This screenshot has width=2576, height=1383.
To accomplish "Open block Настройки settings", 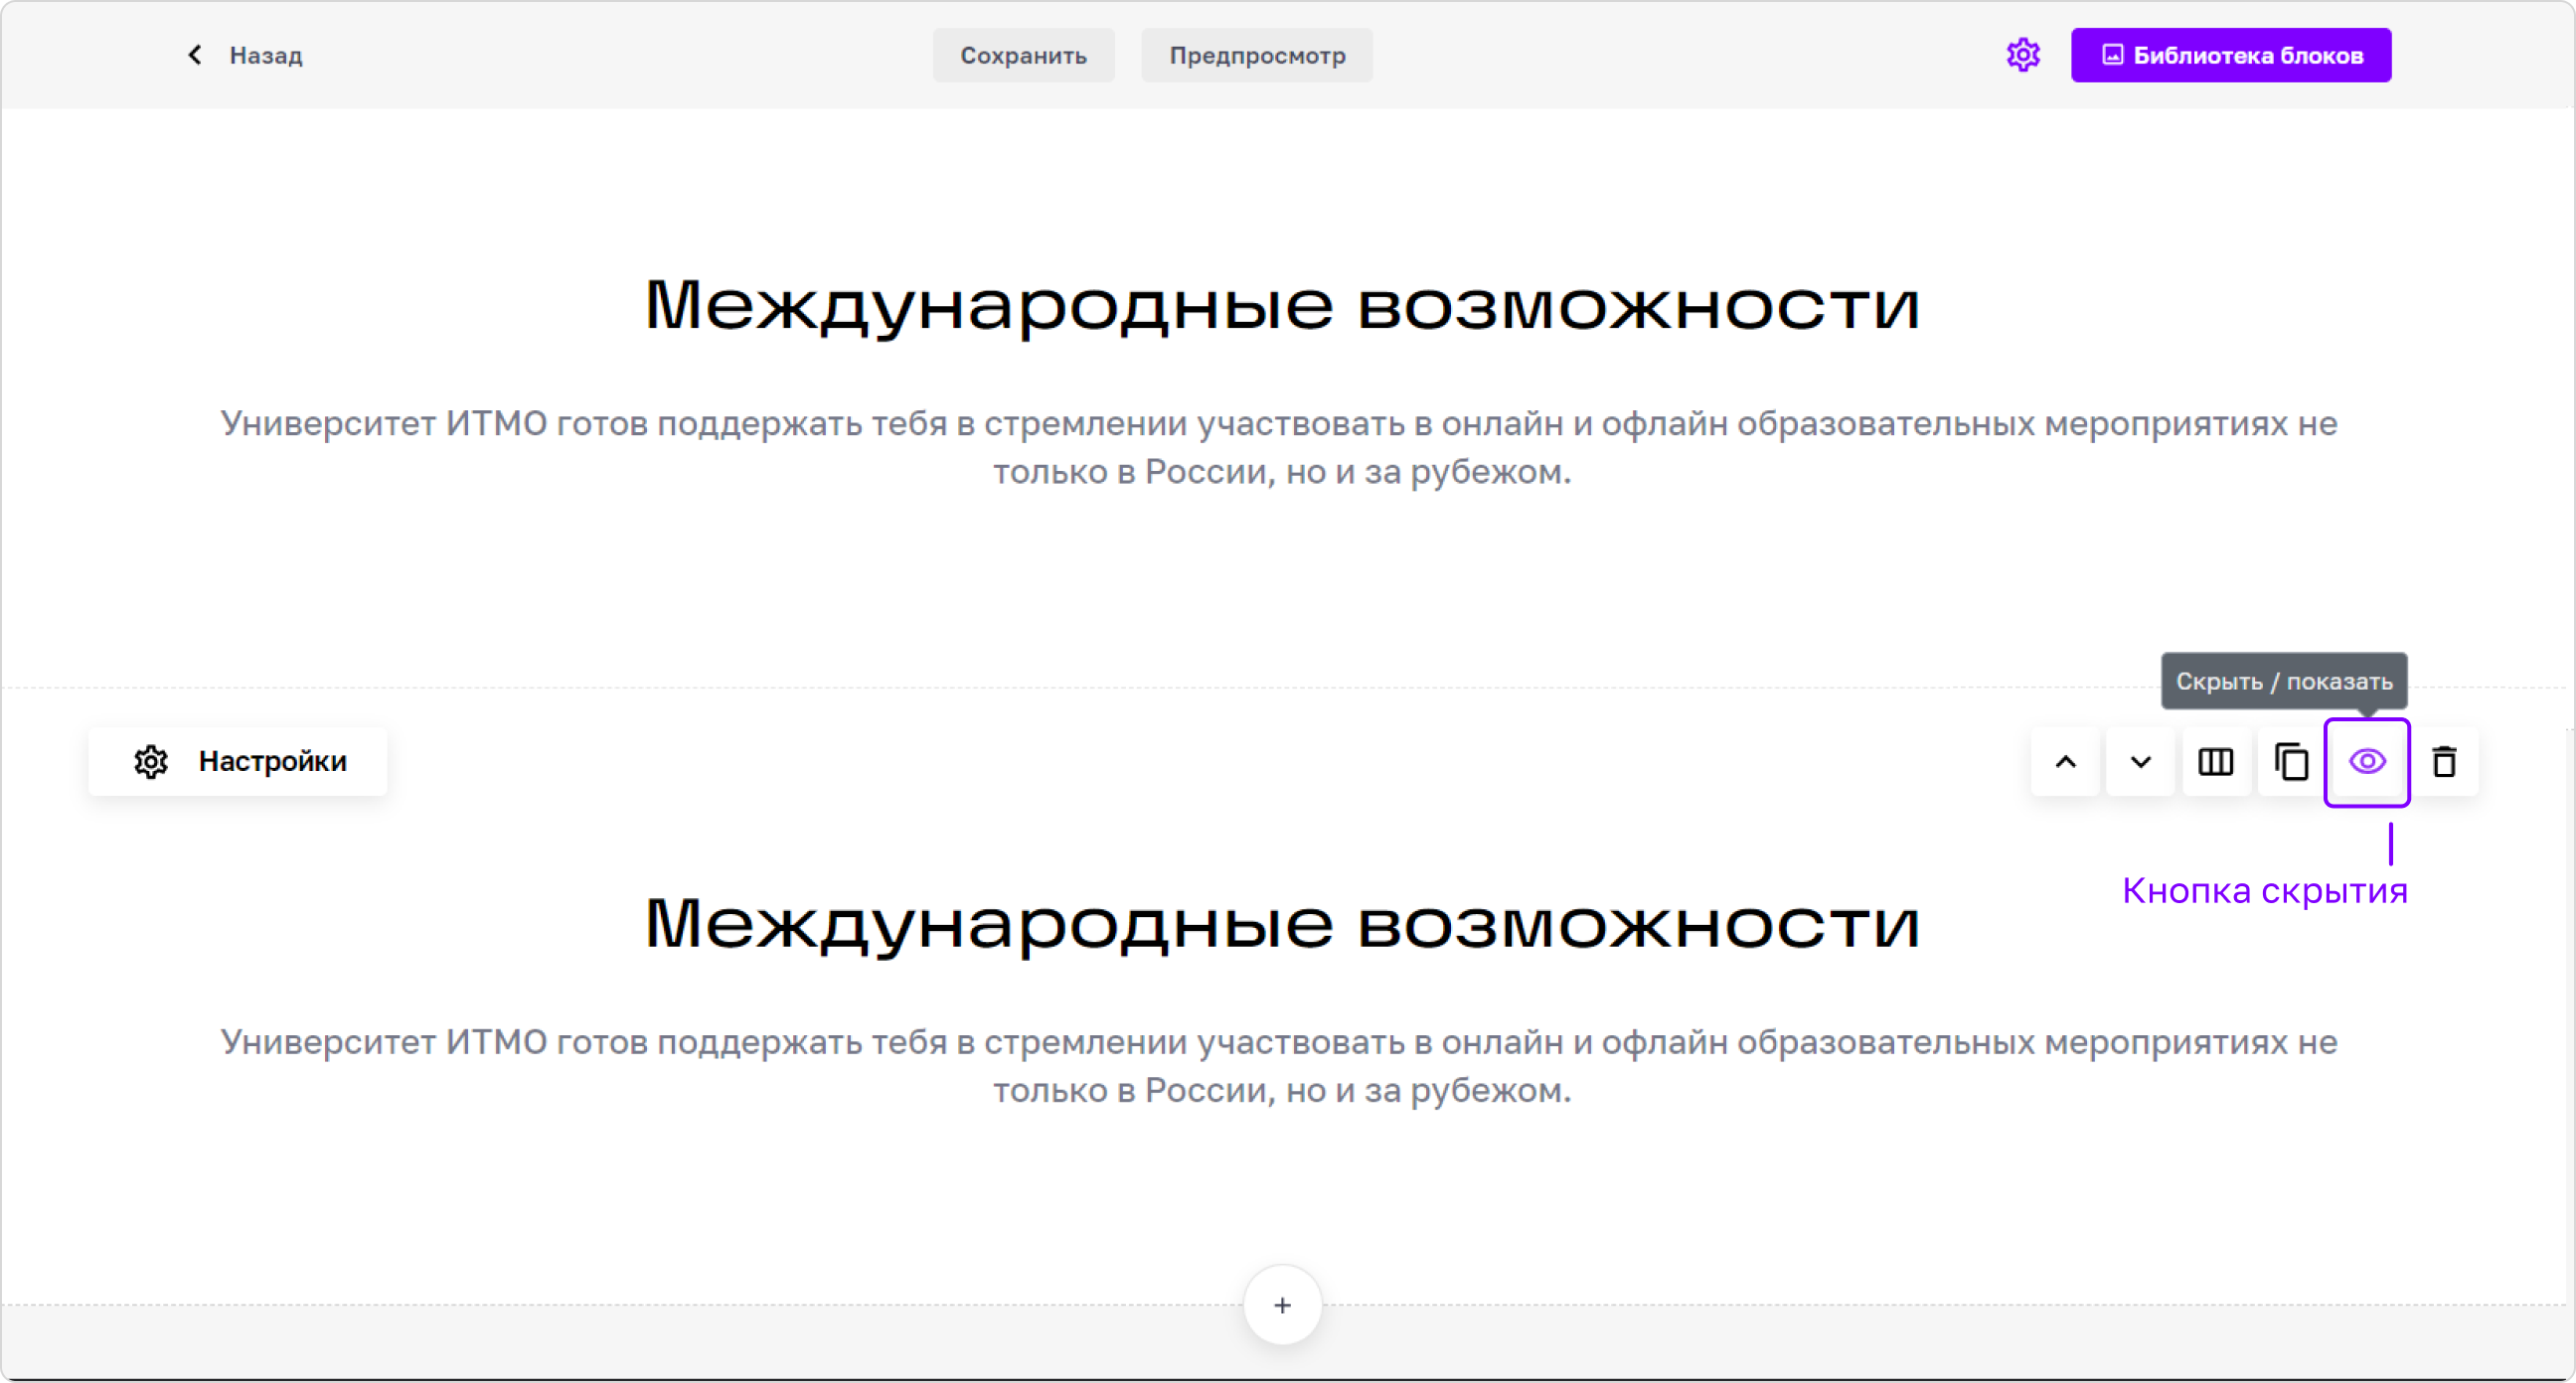I will pyautogui.click(x=238, y=761).
